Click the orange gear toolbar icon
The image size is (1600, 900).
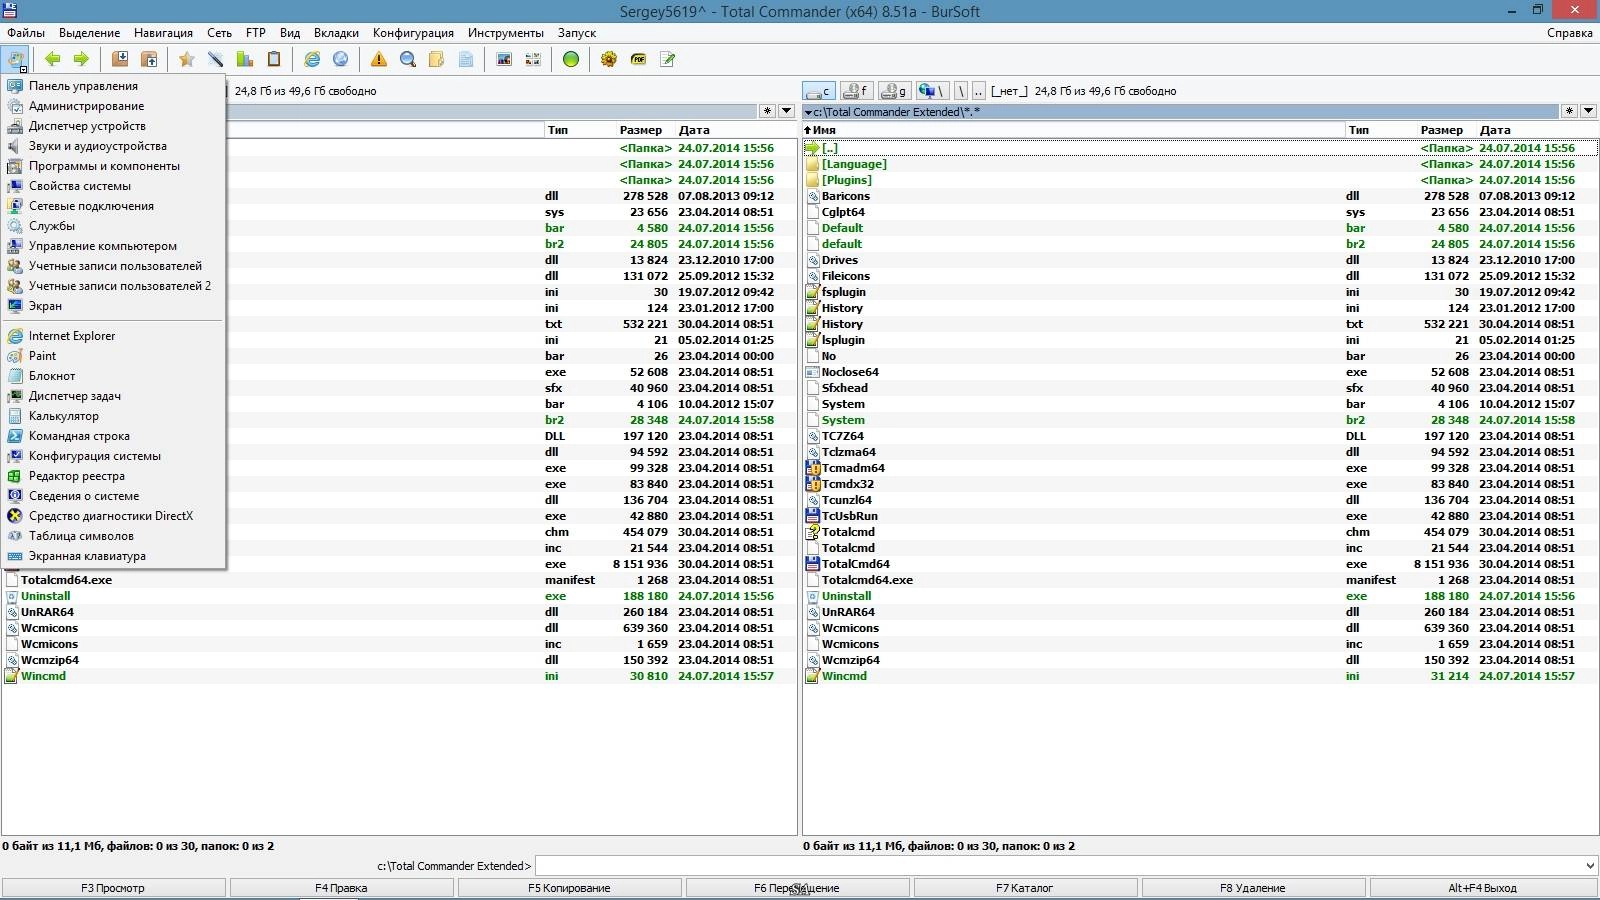pos(609,59)
